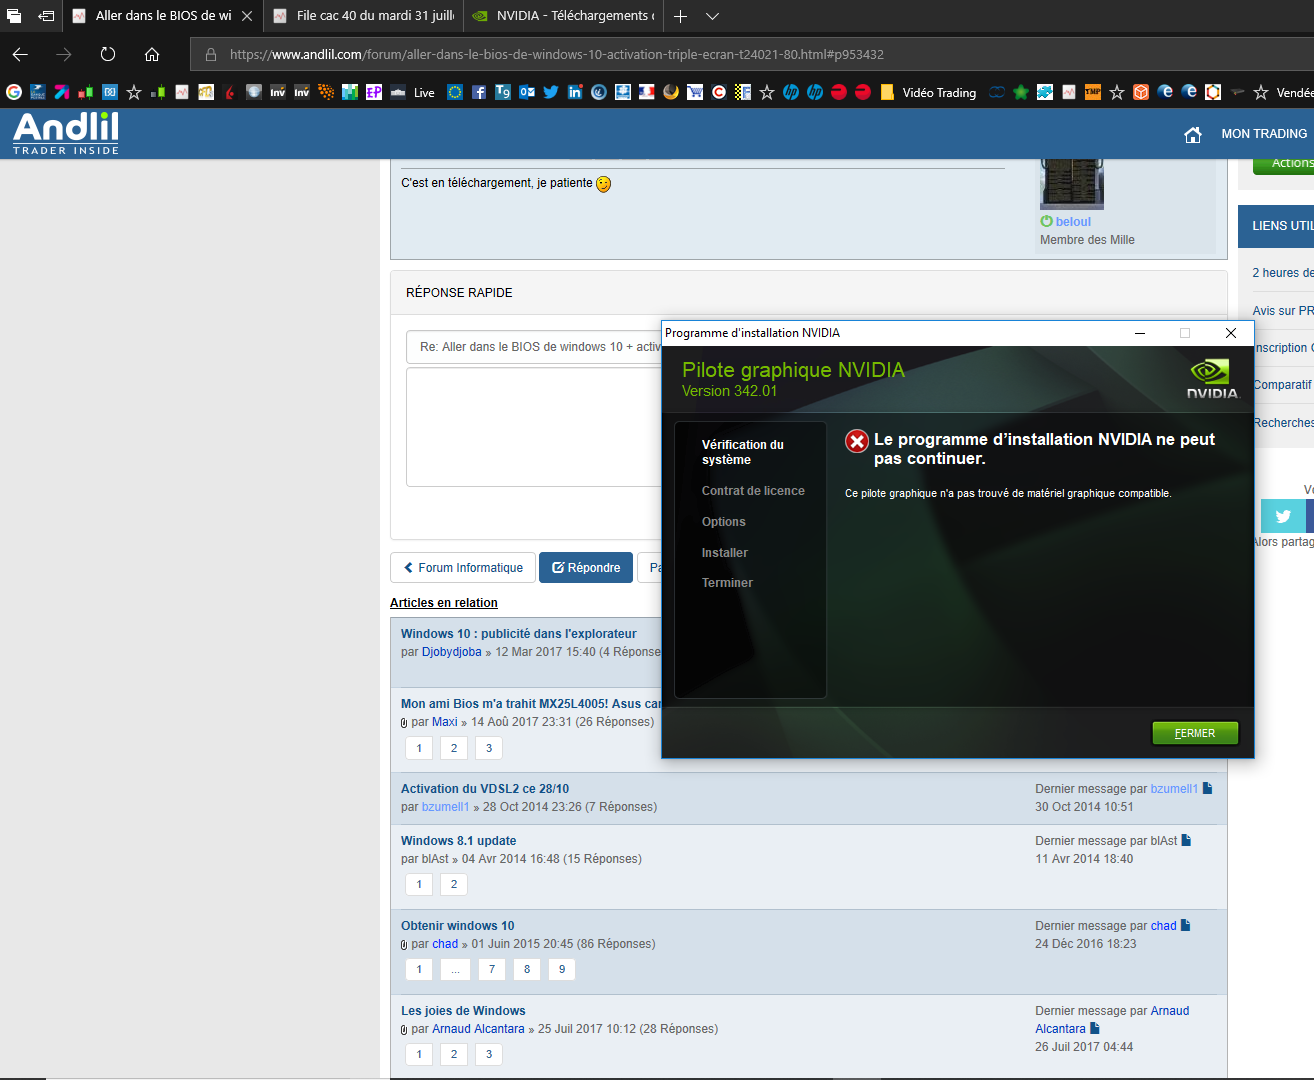Open the 'Les joies de Windows' topic
This screenshot has width=1314, height=1080.
[463, 1011]
